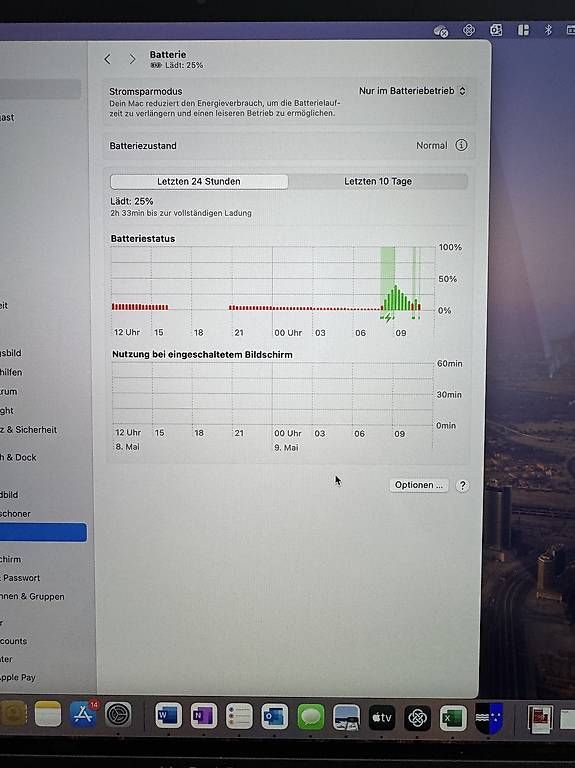
Task: Click the ChatGPT dock icon
Action: tap(417, 718)
